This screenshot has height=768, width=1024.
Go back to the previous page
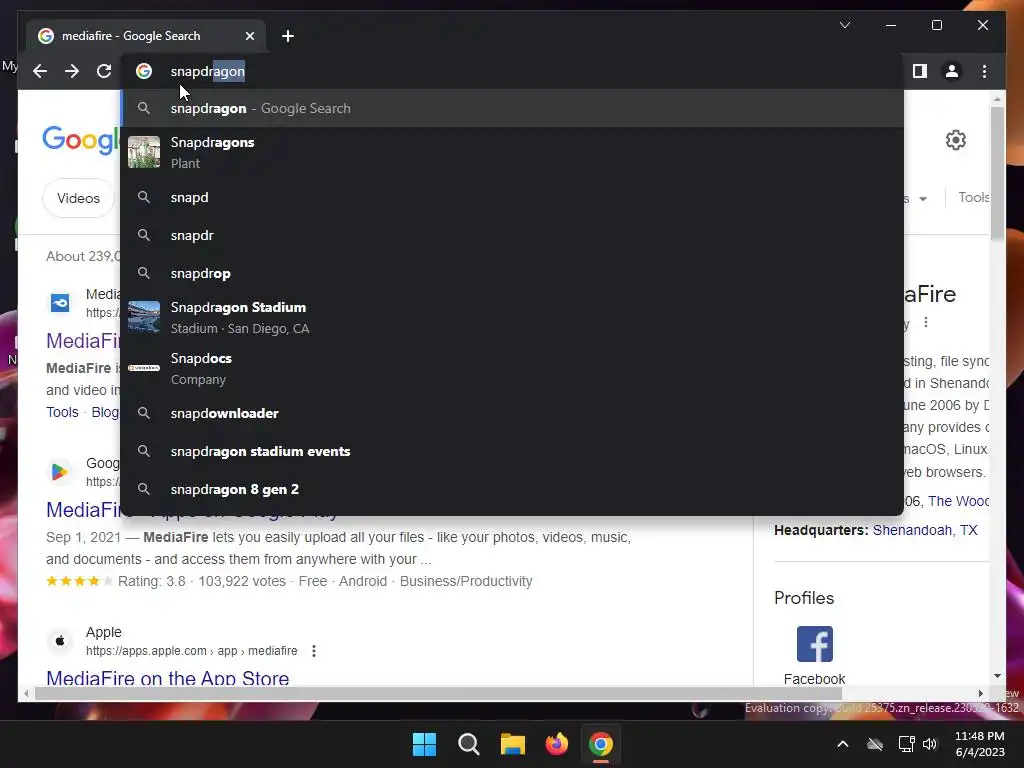pos(40,71)
